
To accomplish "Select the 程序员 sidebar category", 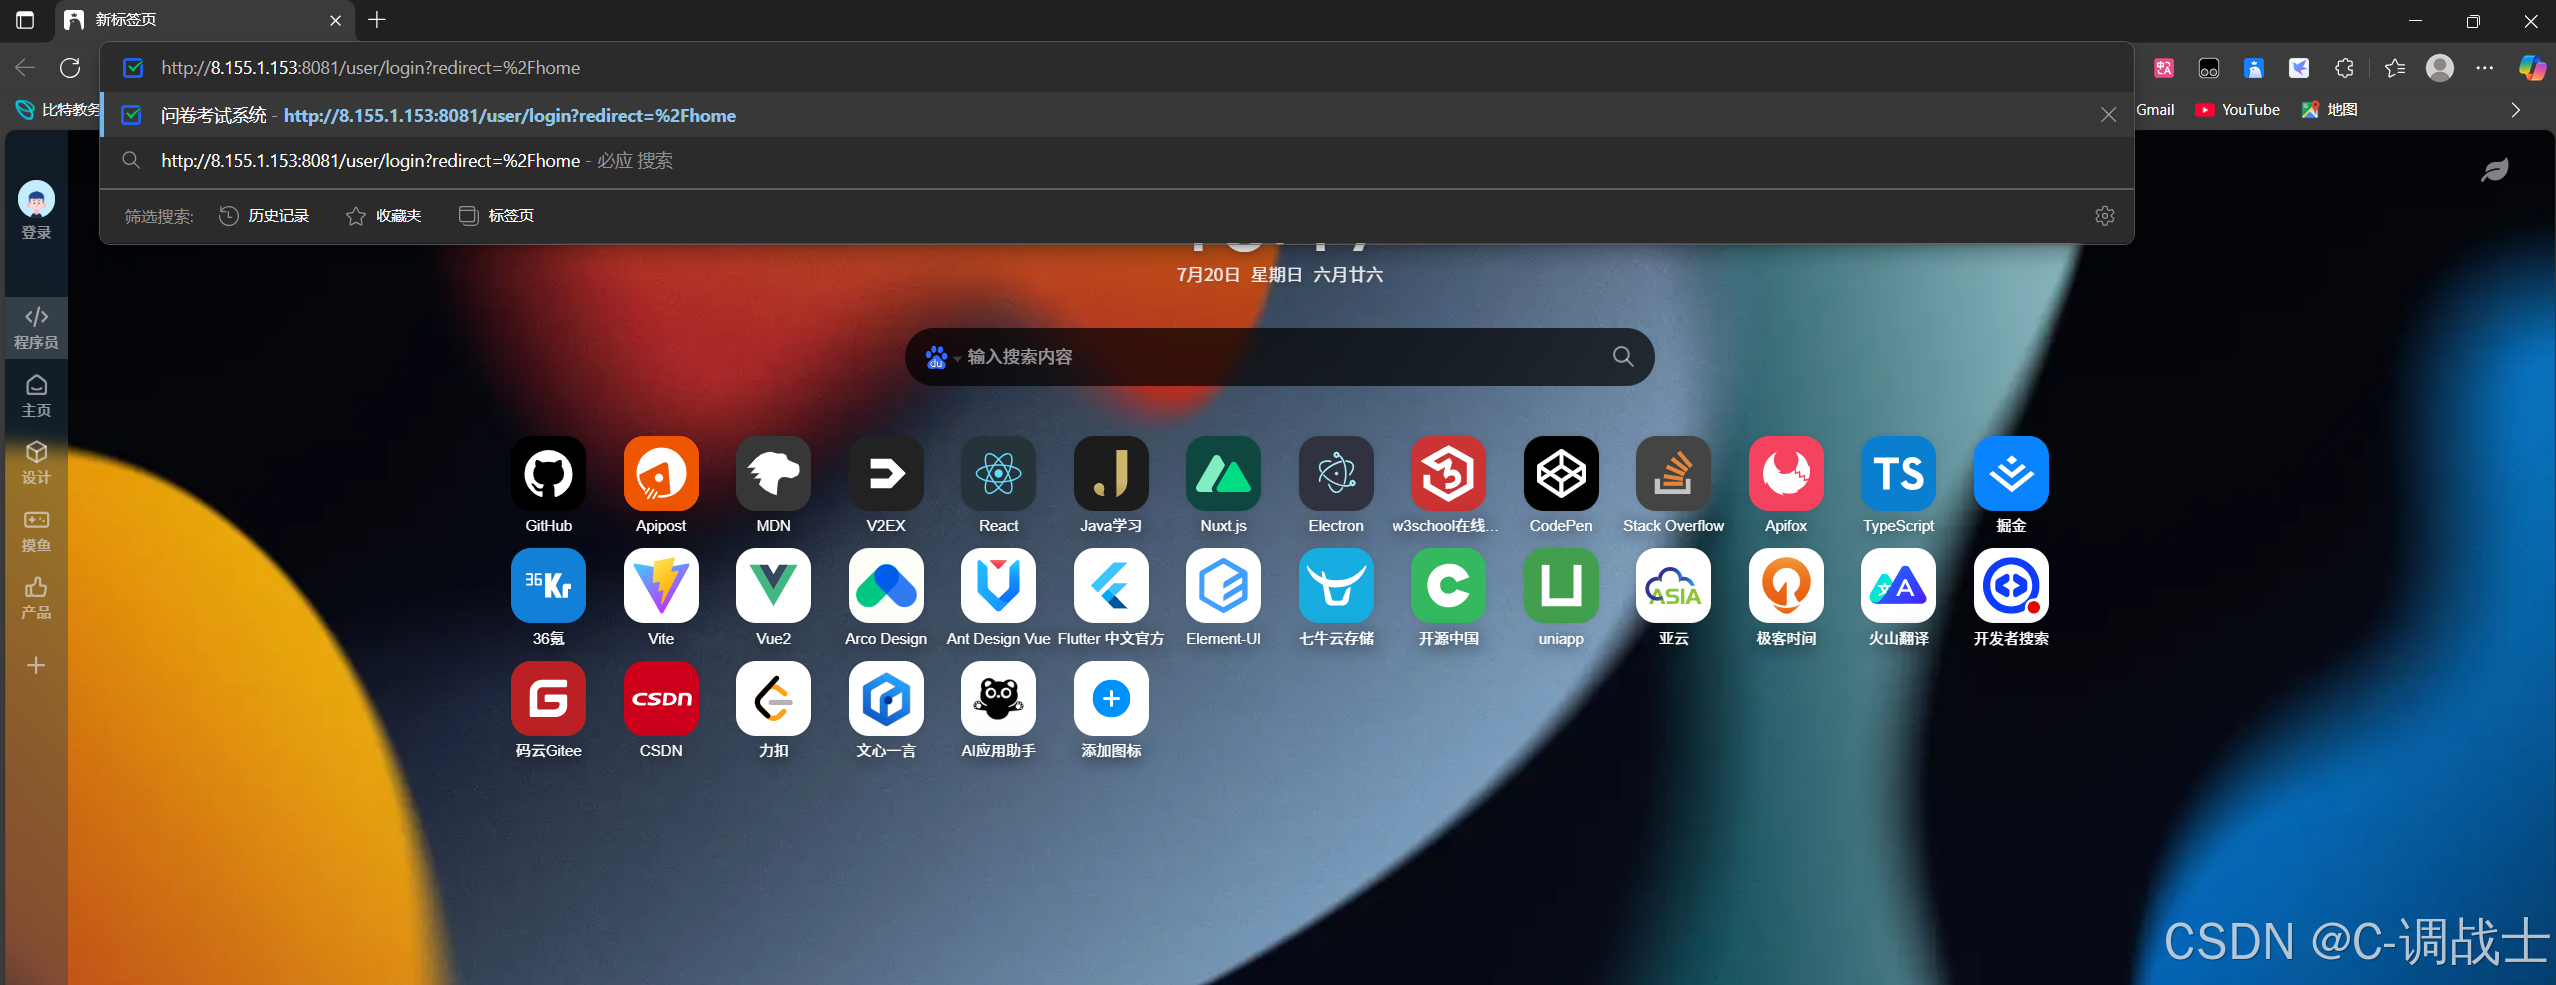I will (x=36, y=328).
